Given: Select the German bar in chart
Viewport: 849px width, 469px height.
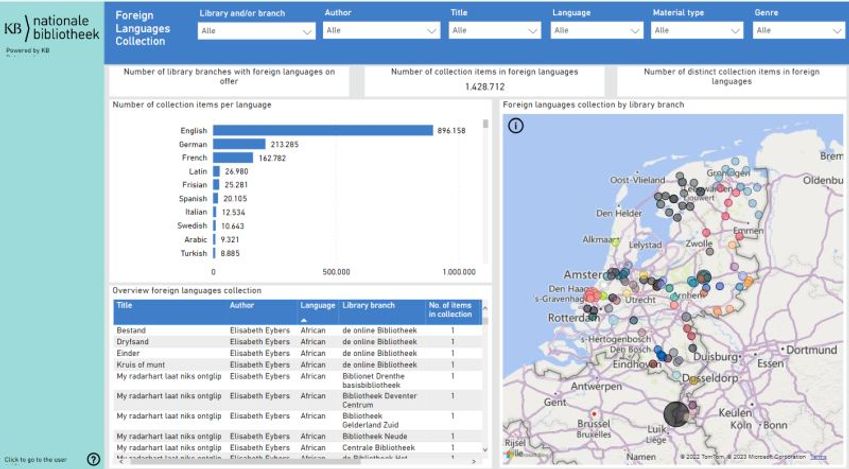Looking at the screenshot, I should pyautogui.click(x=239, y=144).
